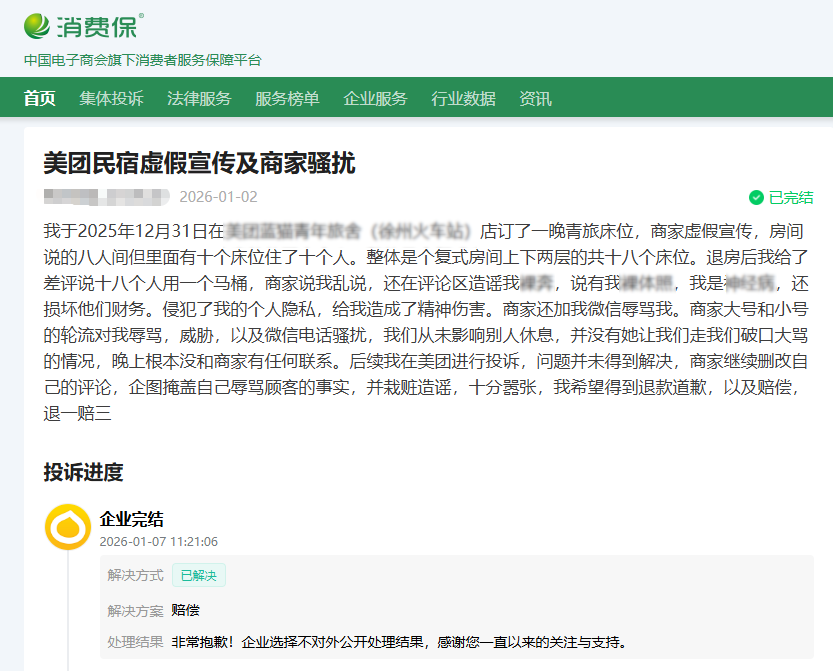Click the green checkmark beside 已完结
This screenshot has height=671, width=833.
point(756,197)
